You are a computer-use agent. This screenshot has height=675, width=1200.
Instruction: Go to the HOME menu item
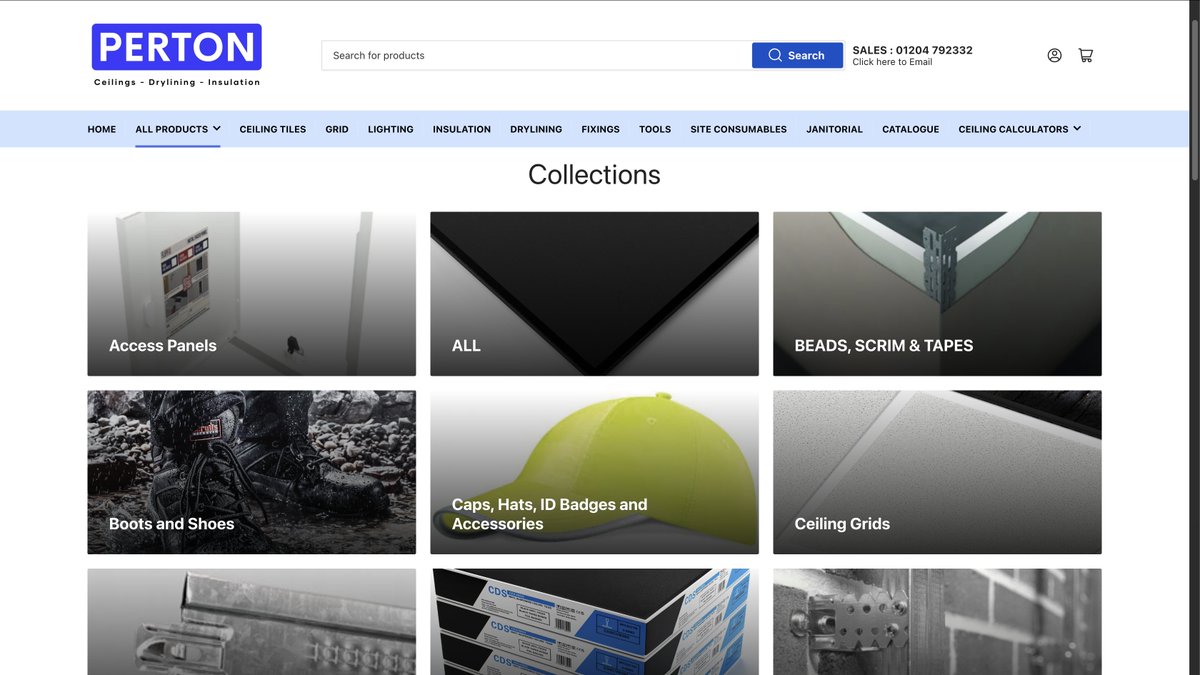point(102,129)
